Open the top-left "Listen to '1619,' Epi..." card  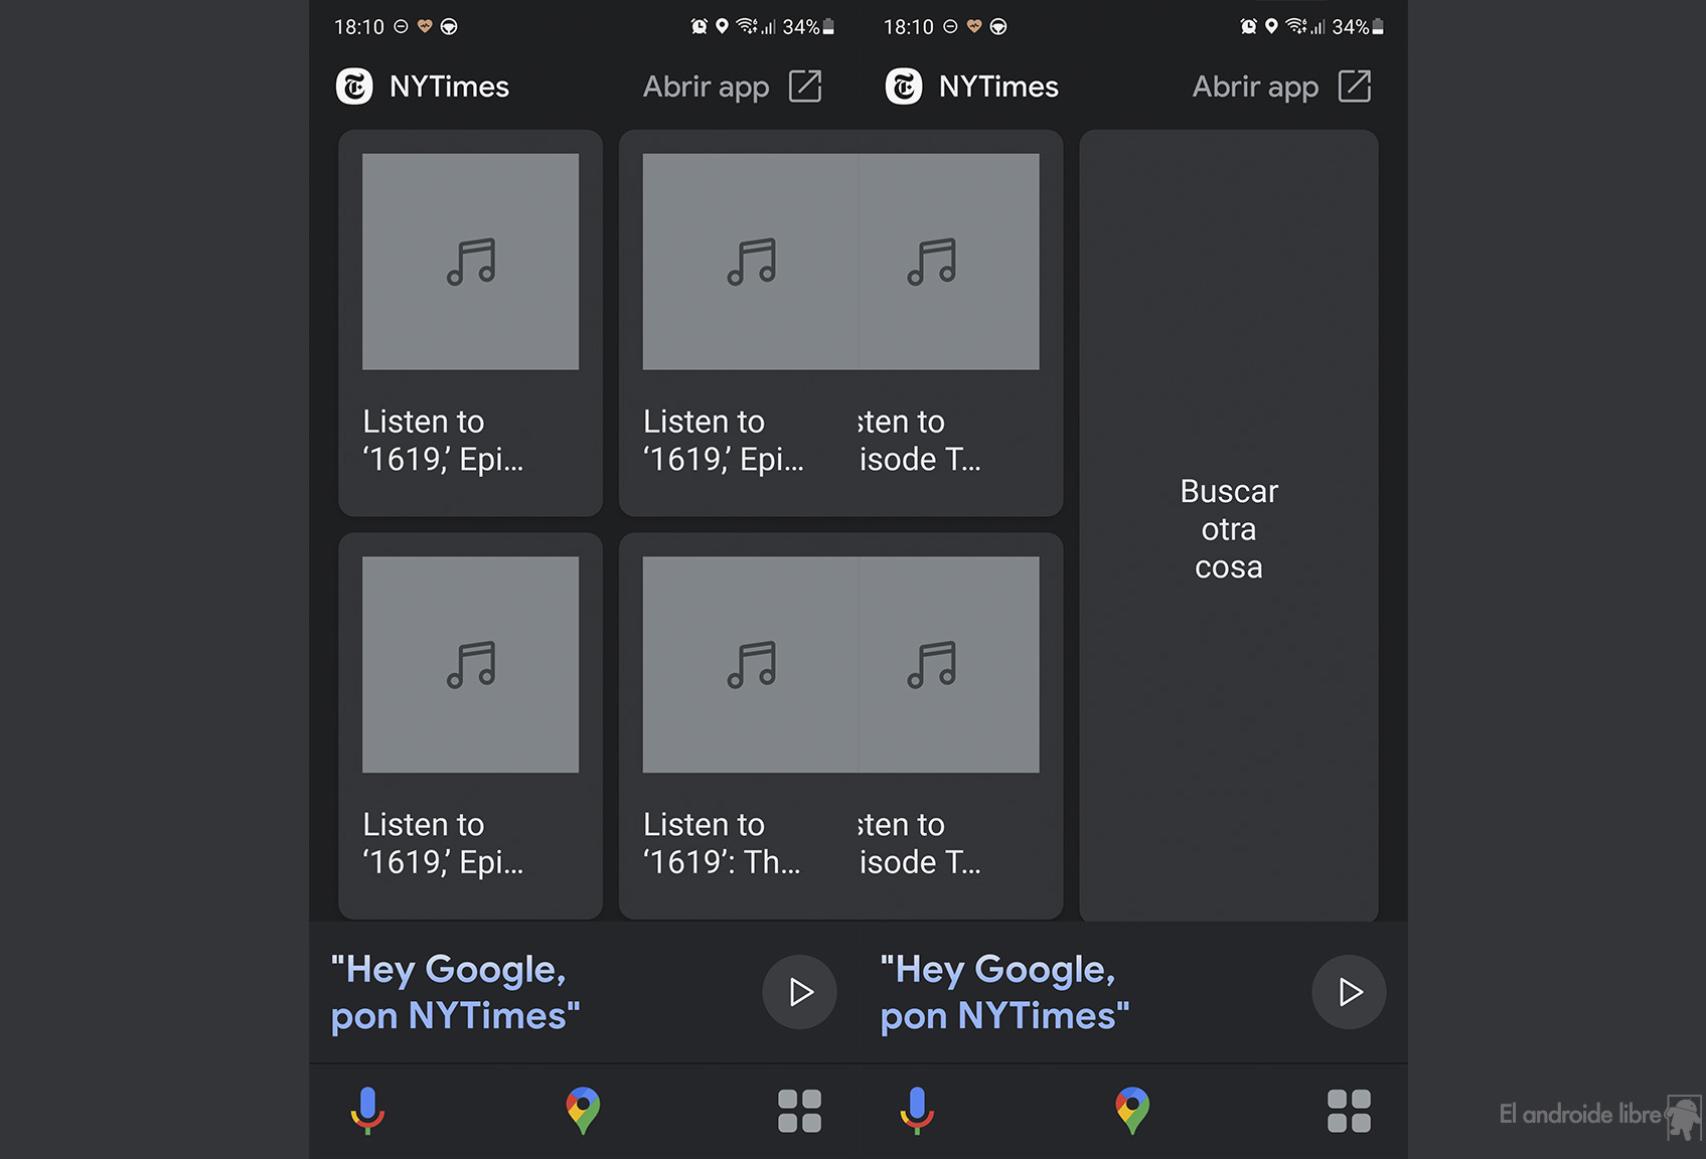470,323
